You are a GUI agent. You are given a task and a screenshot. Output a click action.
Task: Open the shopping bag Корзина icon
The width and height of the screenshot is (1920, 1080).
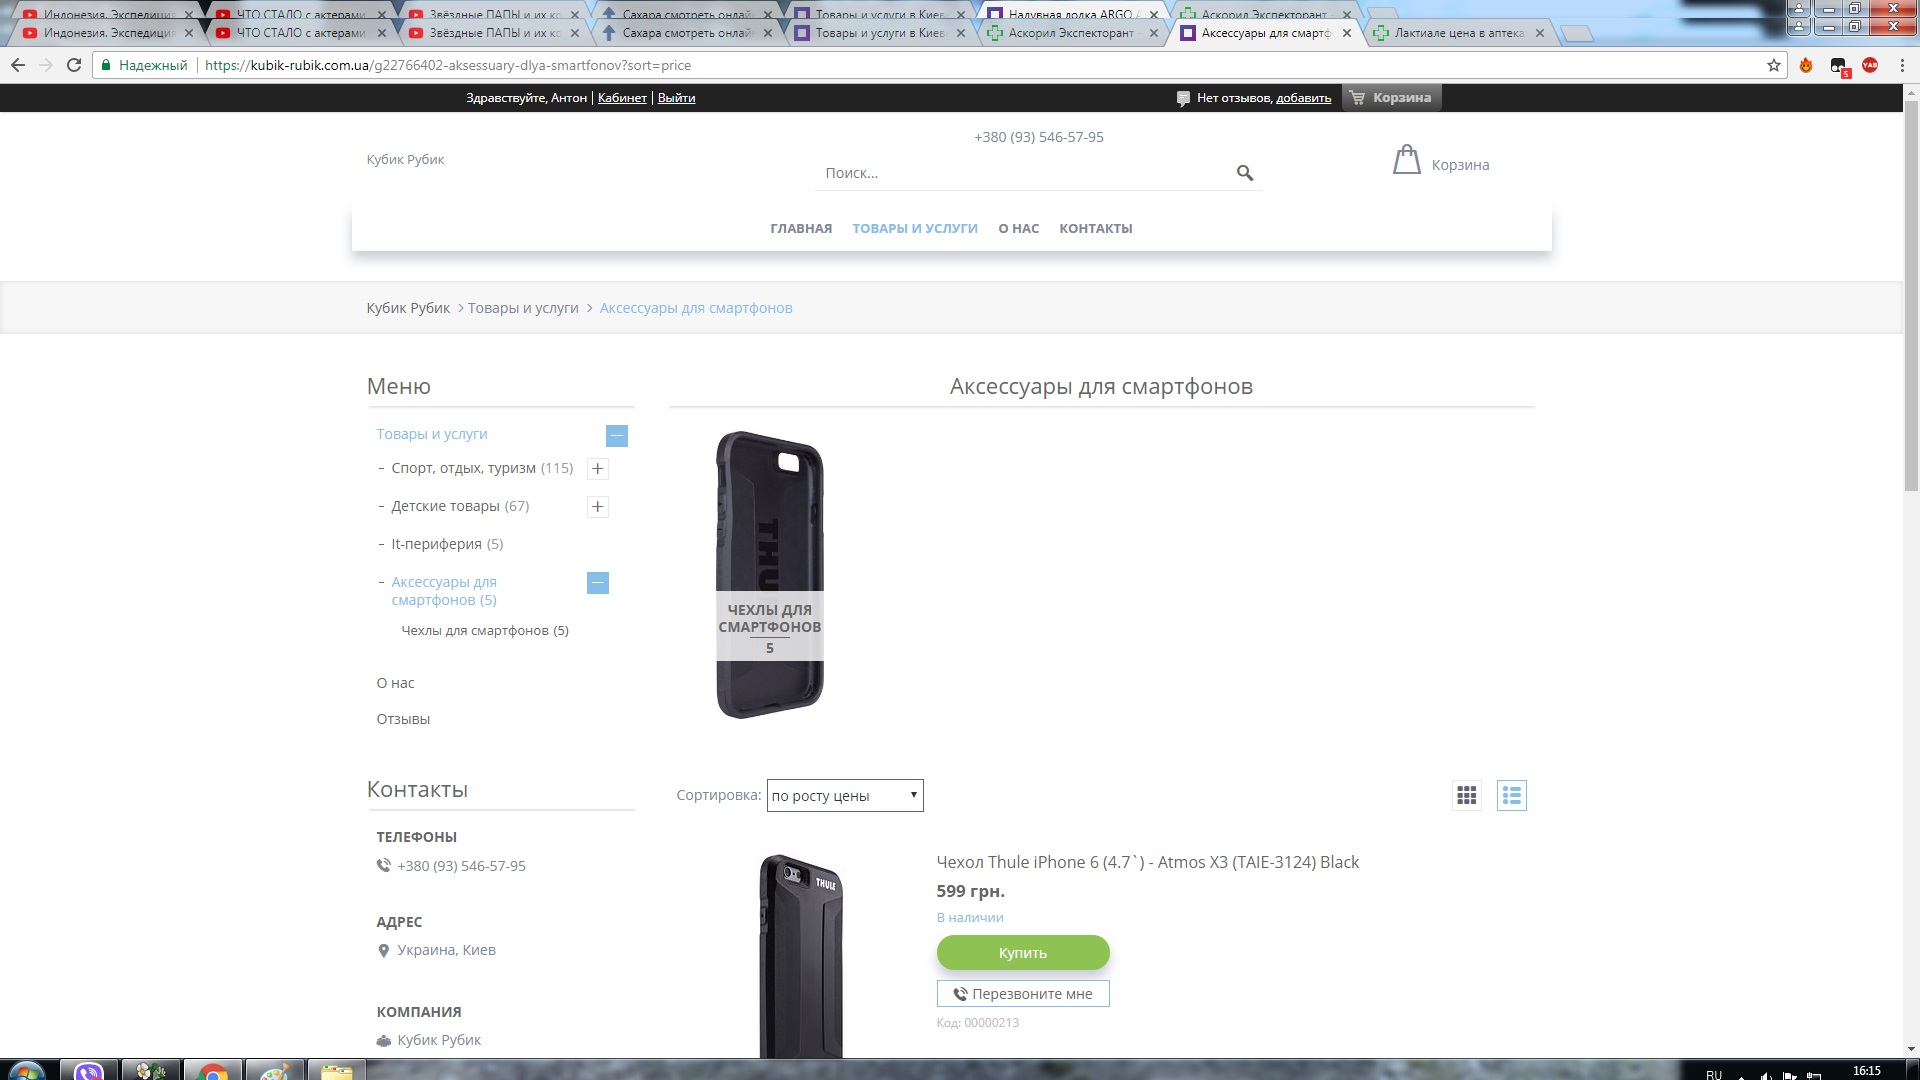pos(1406,161)
